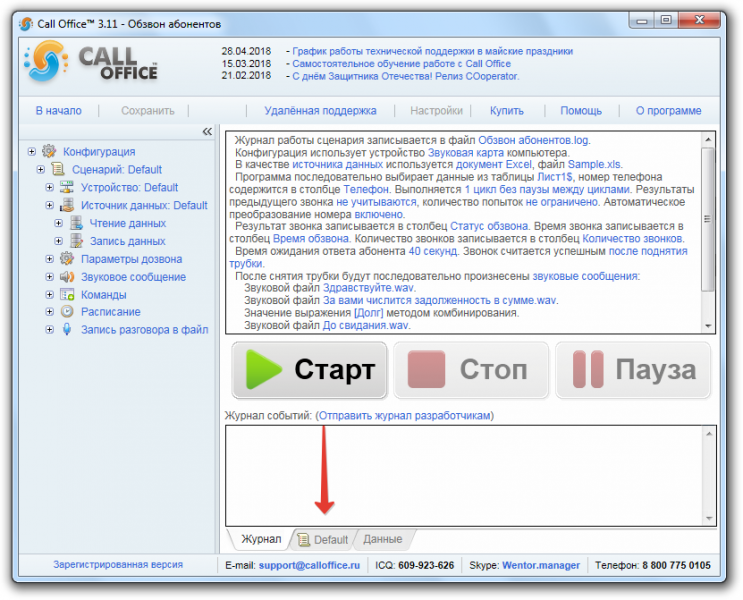Click inside the empty event log area
Image resolution: width=743 pixels, height=600 pixels.
464,476
